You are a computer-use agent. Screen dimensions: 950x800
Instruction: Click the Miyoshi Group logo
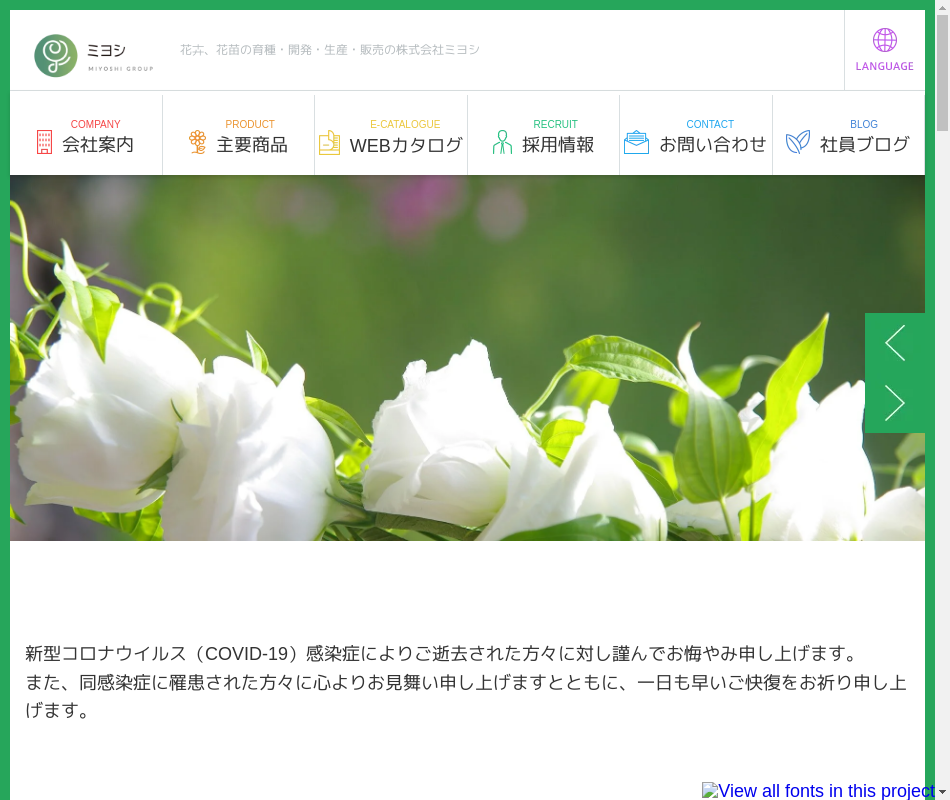pos(93,55)
